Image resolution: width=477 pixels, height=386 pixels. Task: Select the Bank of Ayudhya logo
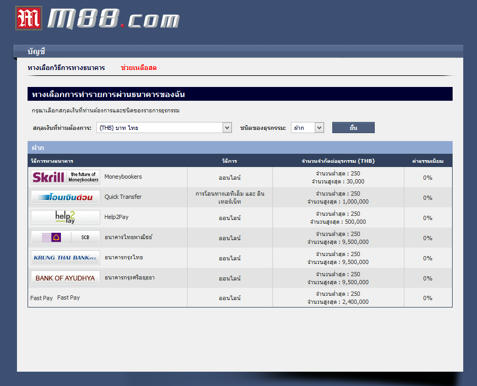click(x=66, y=278)
